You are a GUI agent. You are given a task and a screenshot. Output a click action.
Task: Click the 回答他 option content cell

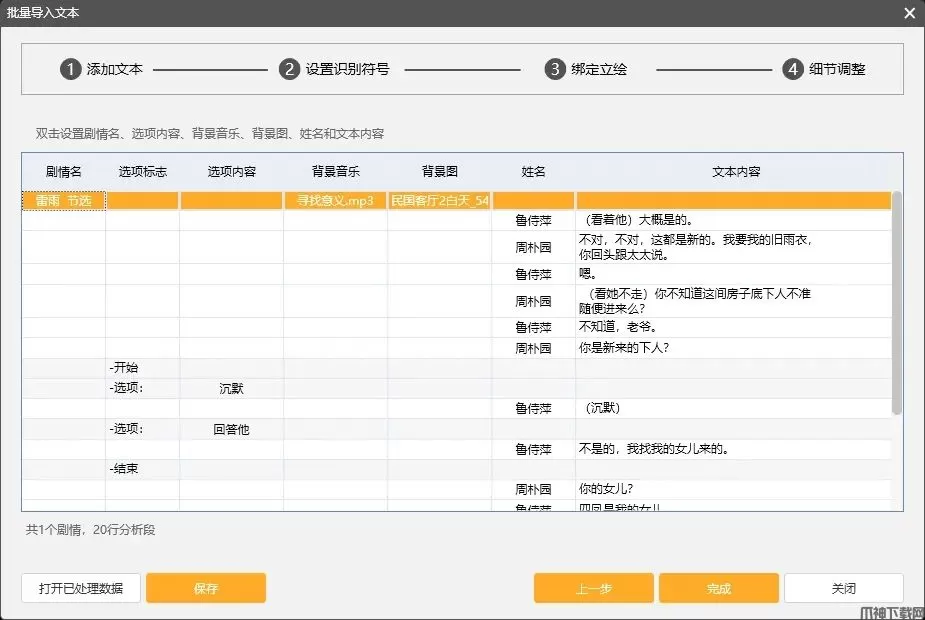coord(231,429)
